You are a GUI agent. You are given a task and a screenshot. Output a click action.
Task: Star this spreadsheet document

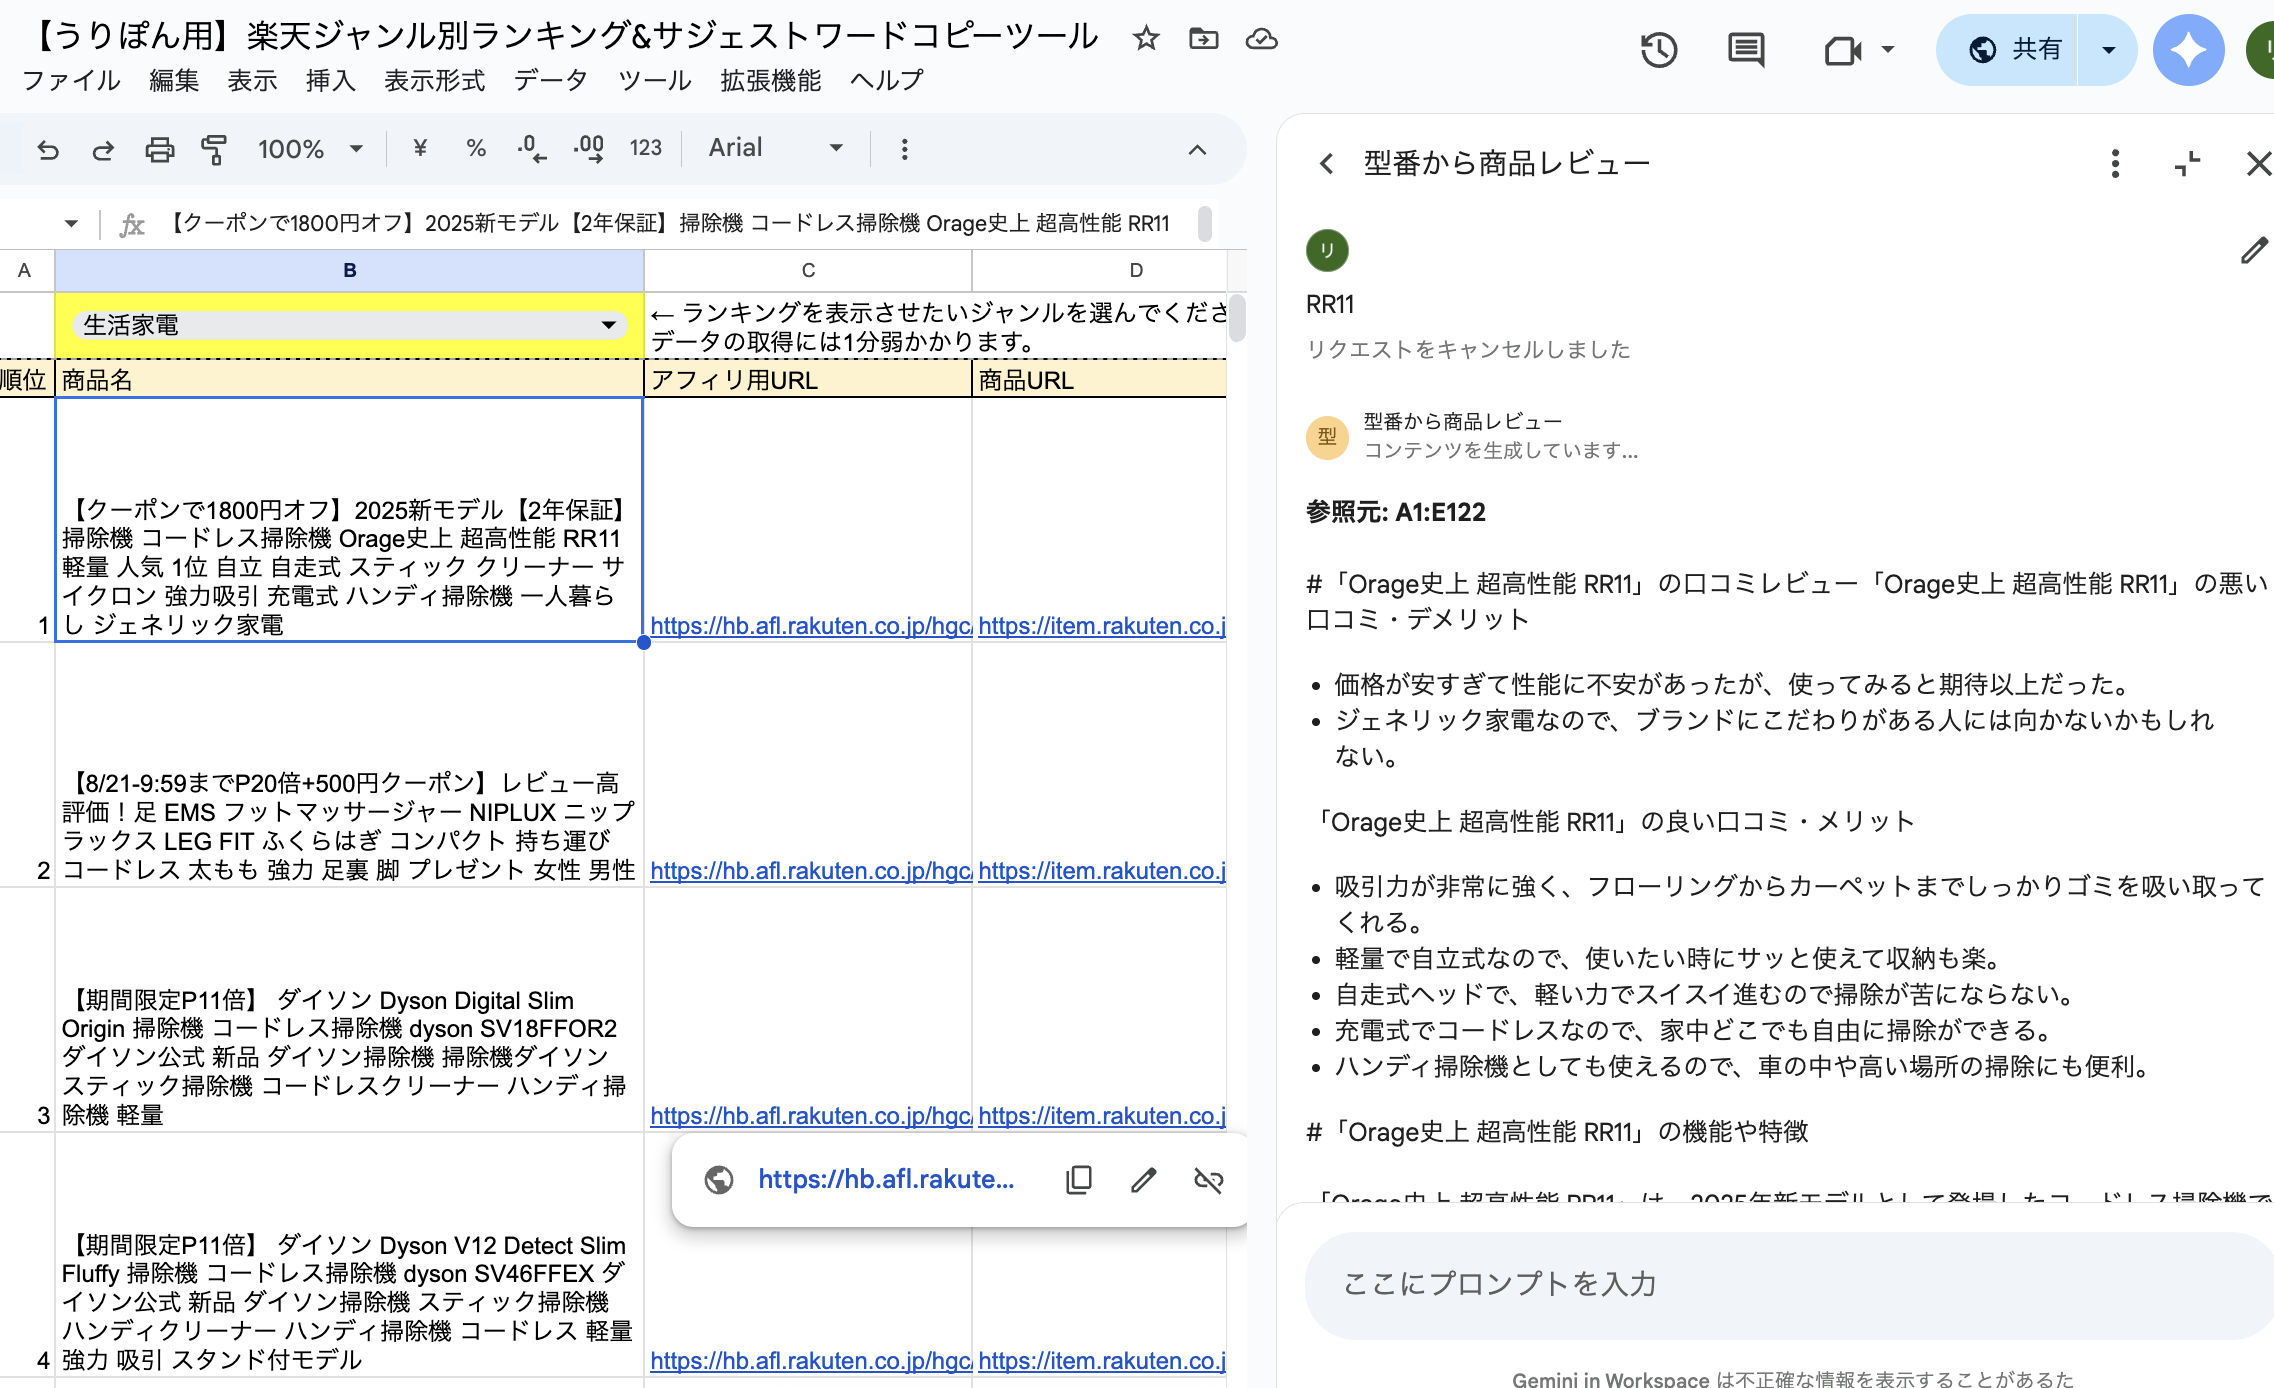1146,39
